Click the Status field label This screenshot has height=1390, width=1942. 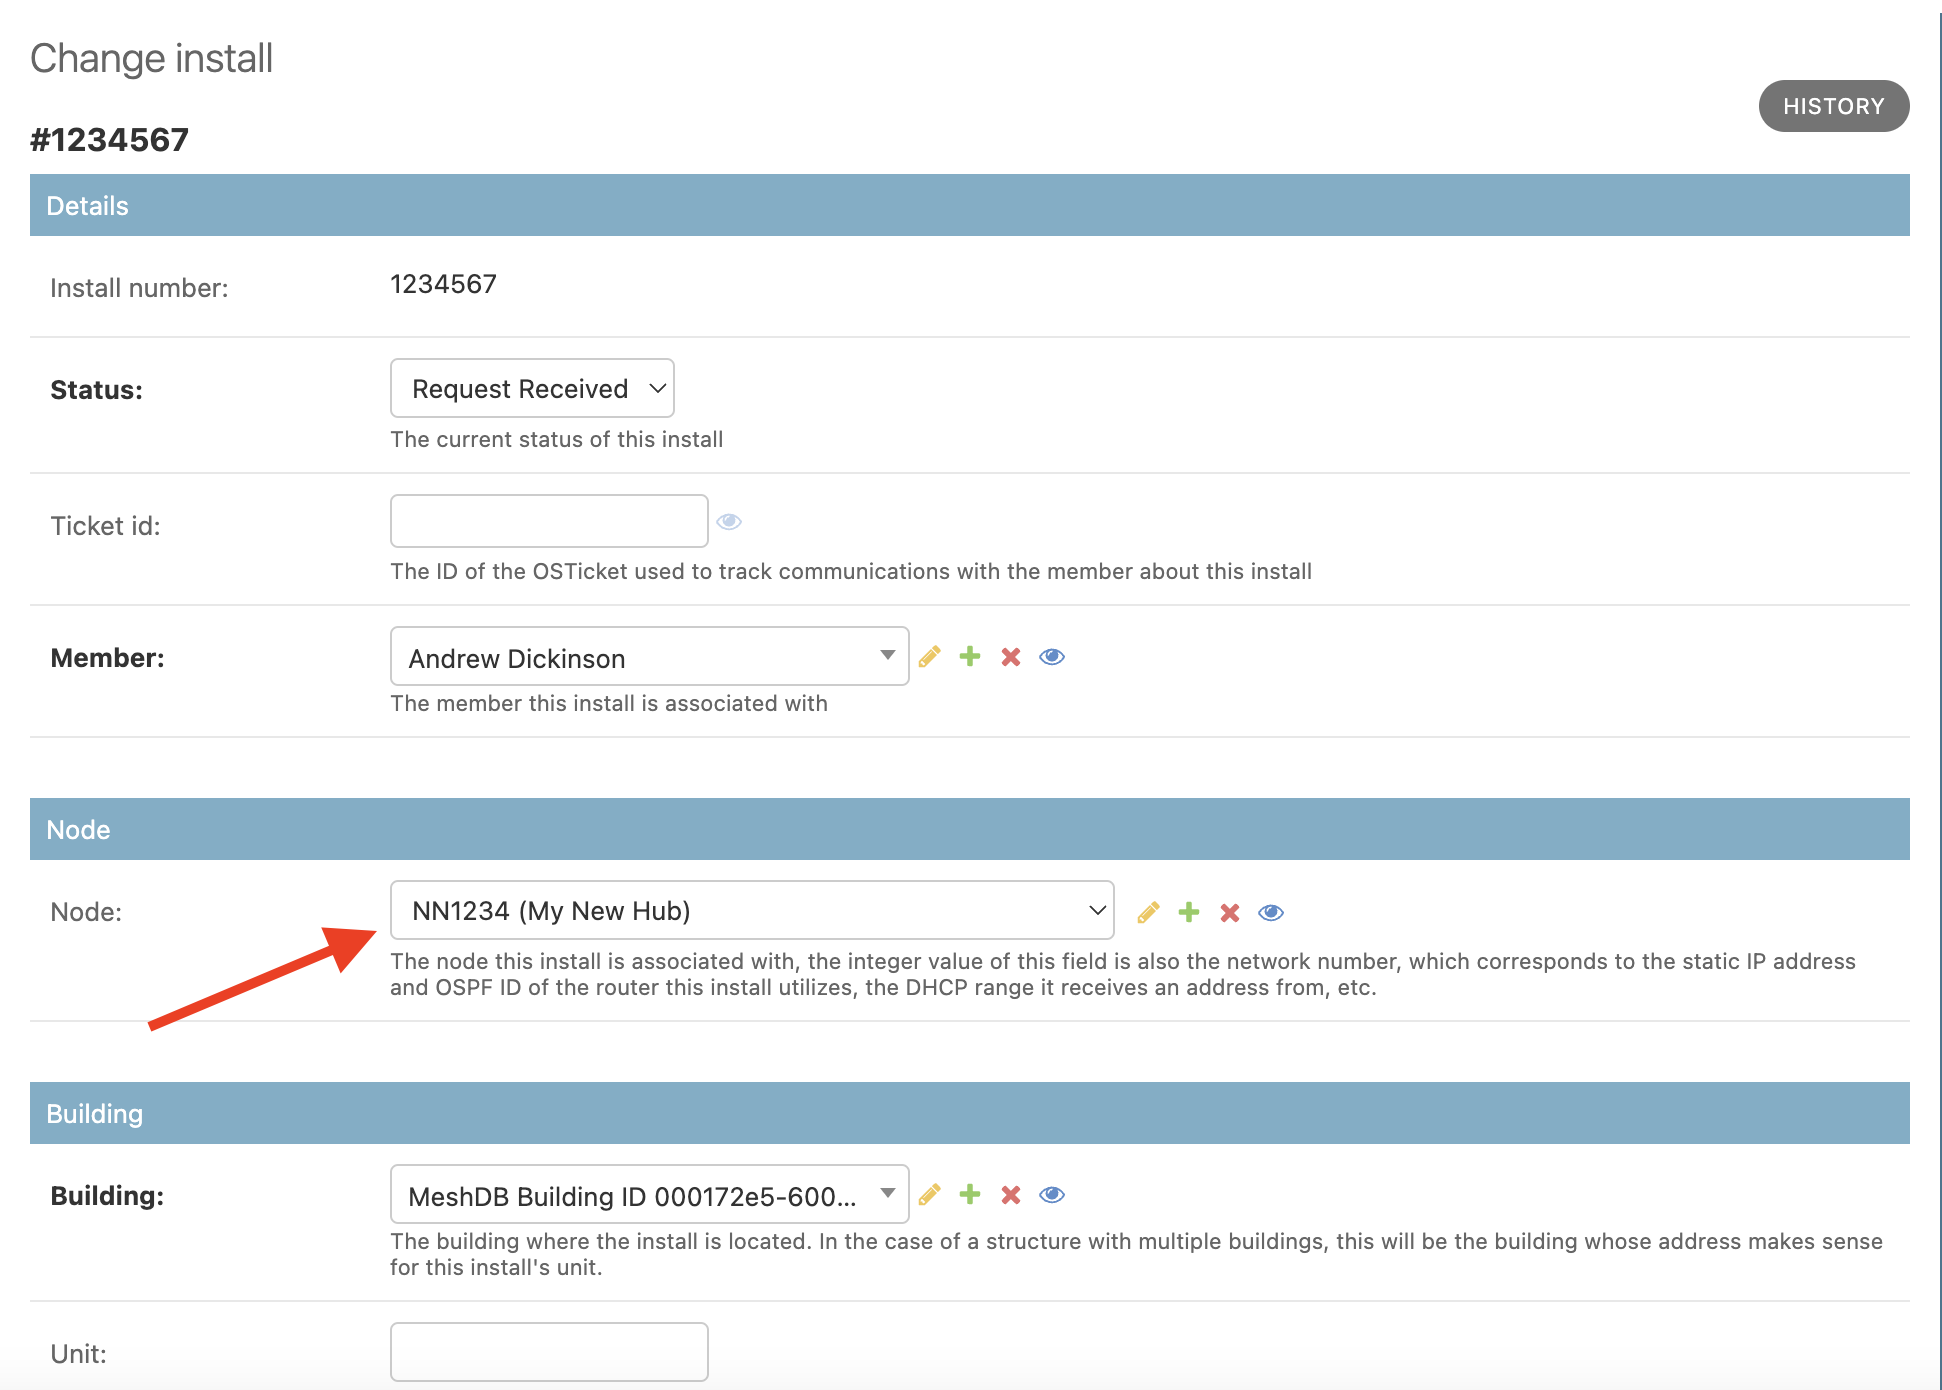coord(97,390)
